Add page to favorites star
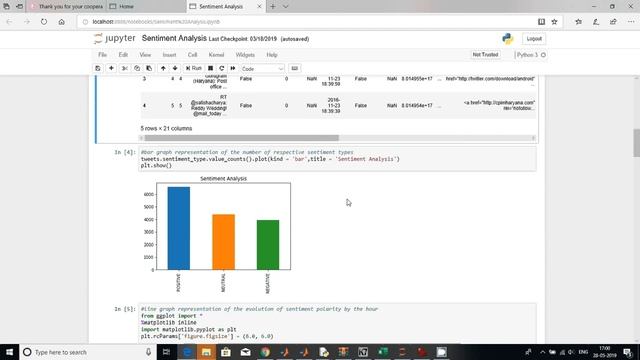This screenshot has height=360, width=640. [x=554, y=22]
